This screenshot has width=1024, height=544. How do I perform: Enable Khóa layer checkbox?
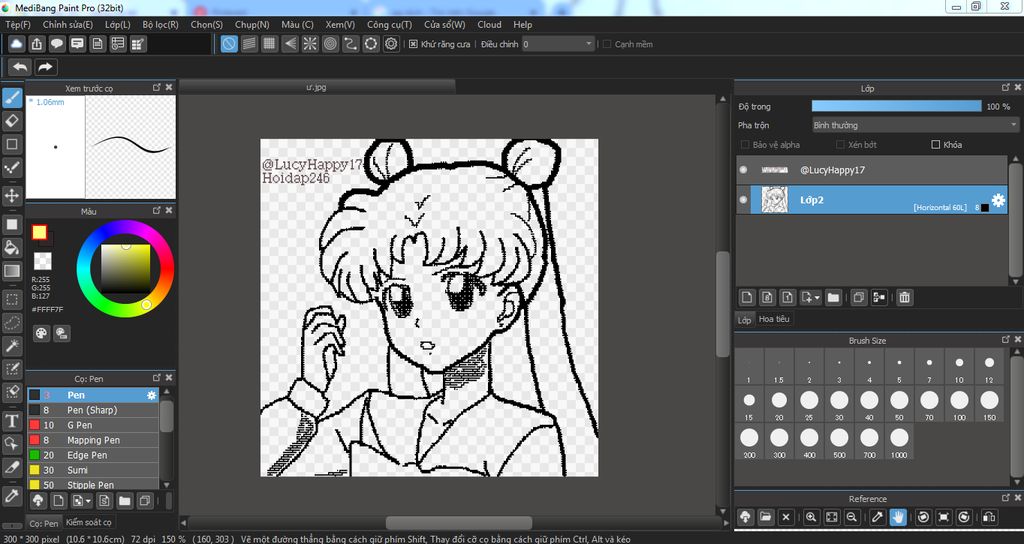coord(936,145)
